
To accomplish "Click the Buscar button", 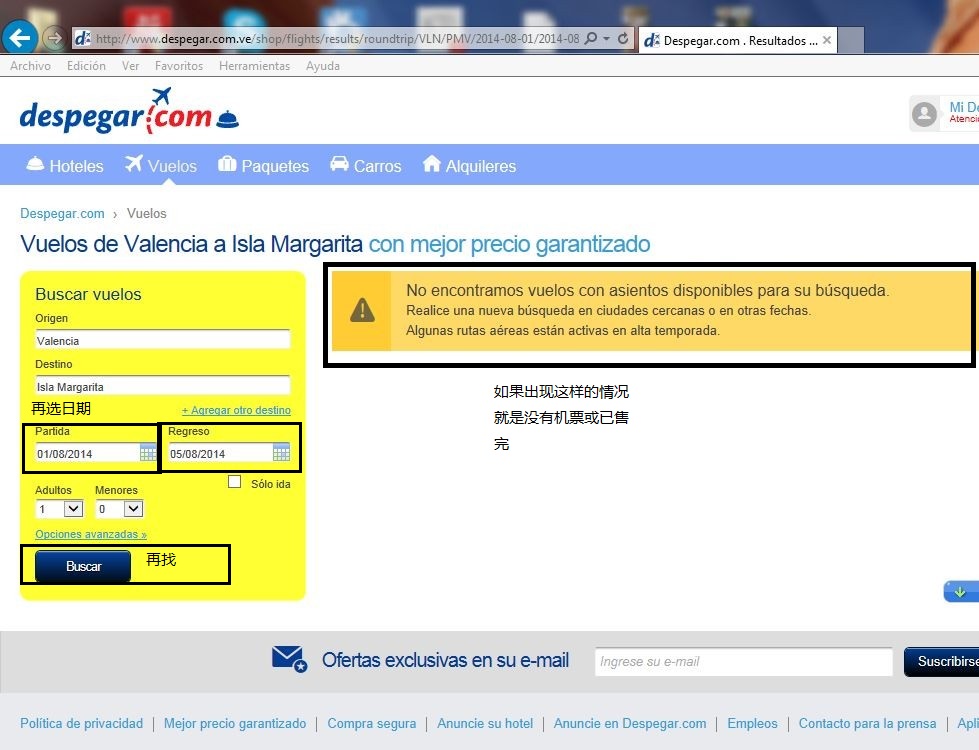I will (83, 566).
